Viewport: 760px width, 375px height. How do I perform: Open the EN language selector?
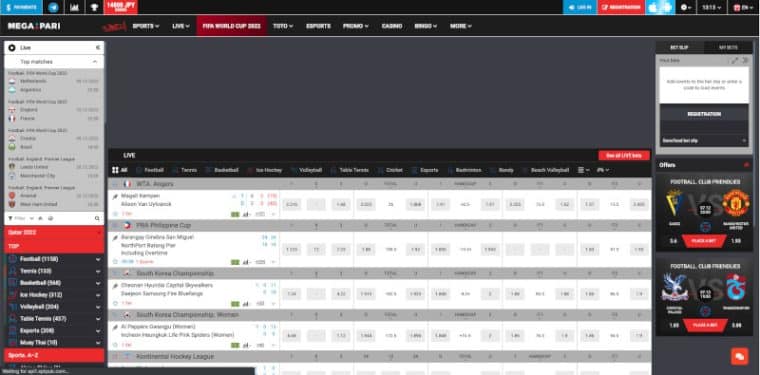pyautogui.click(x=743, y=7)
